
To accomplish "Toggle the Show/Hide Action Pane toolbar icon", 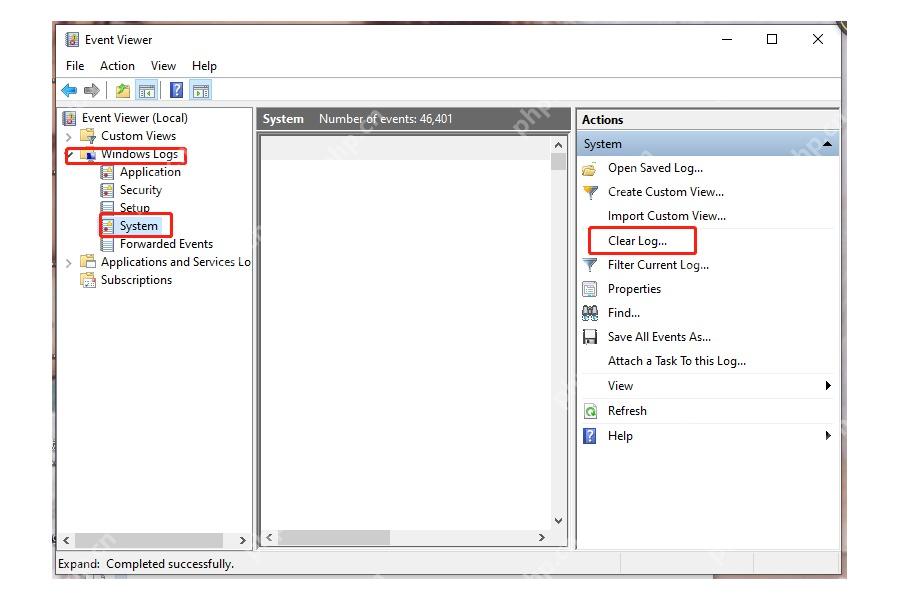I will (x=201, y=90).
